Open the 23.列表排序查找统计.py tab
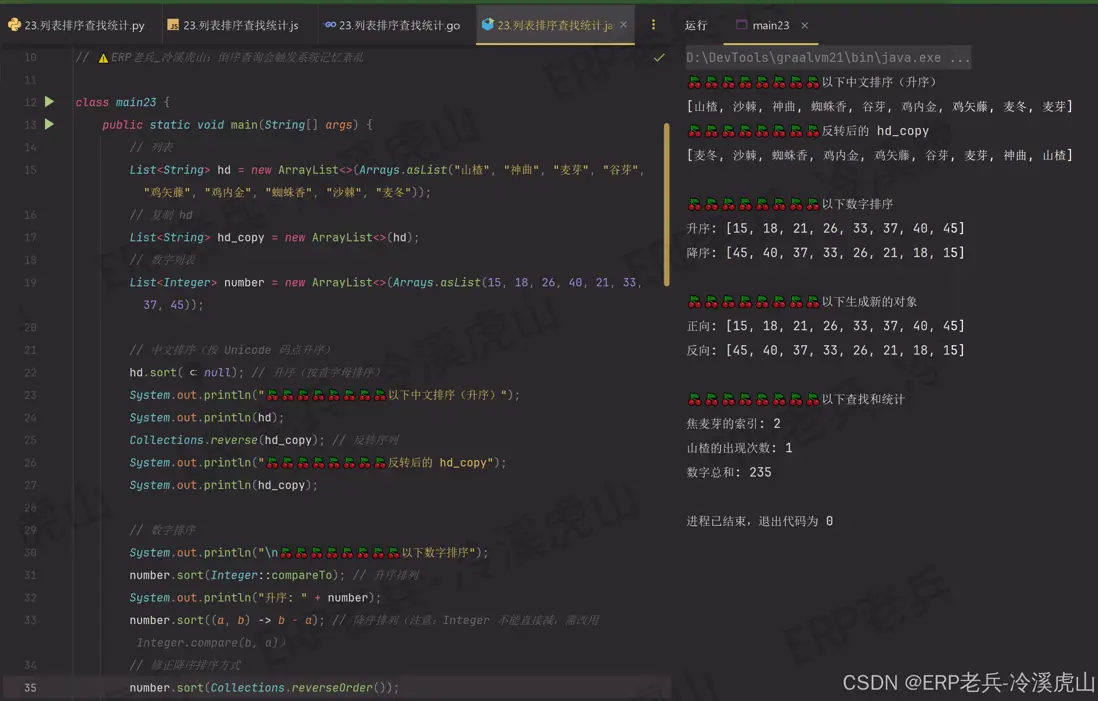The image size is (1098, 701). 76,25
